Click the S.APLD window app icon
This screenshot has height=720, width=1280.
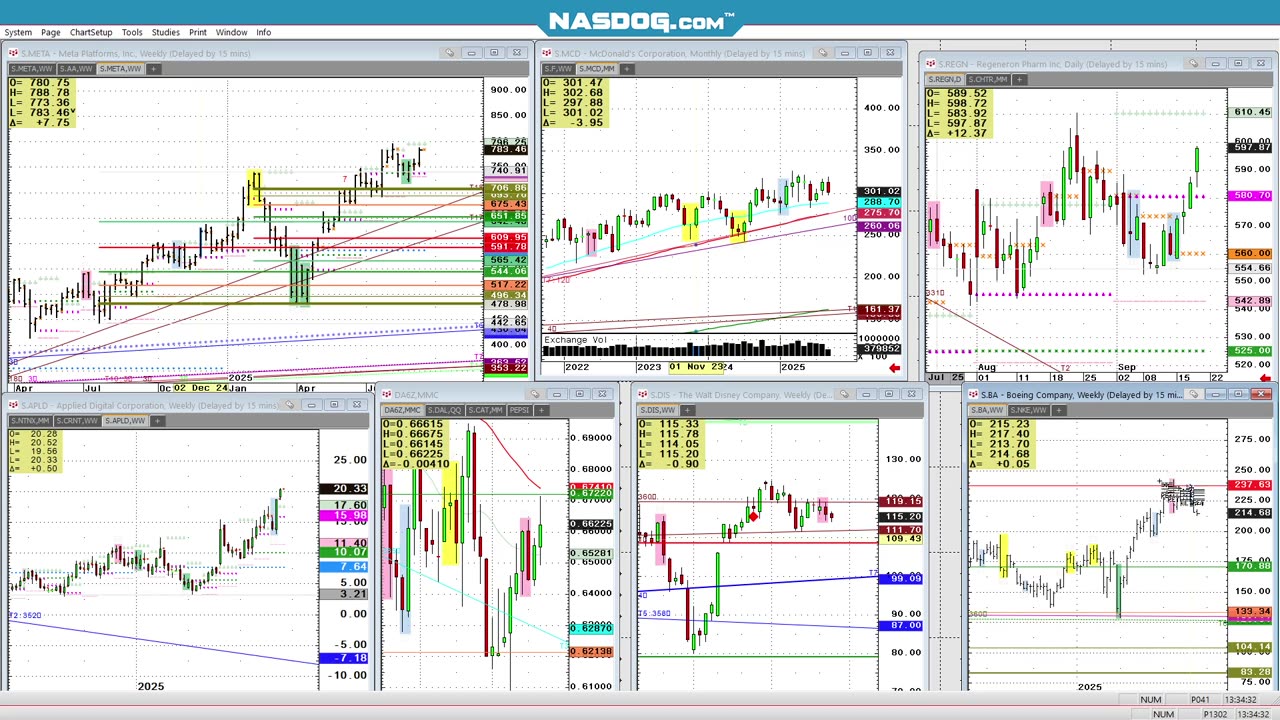point(13,405)
